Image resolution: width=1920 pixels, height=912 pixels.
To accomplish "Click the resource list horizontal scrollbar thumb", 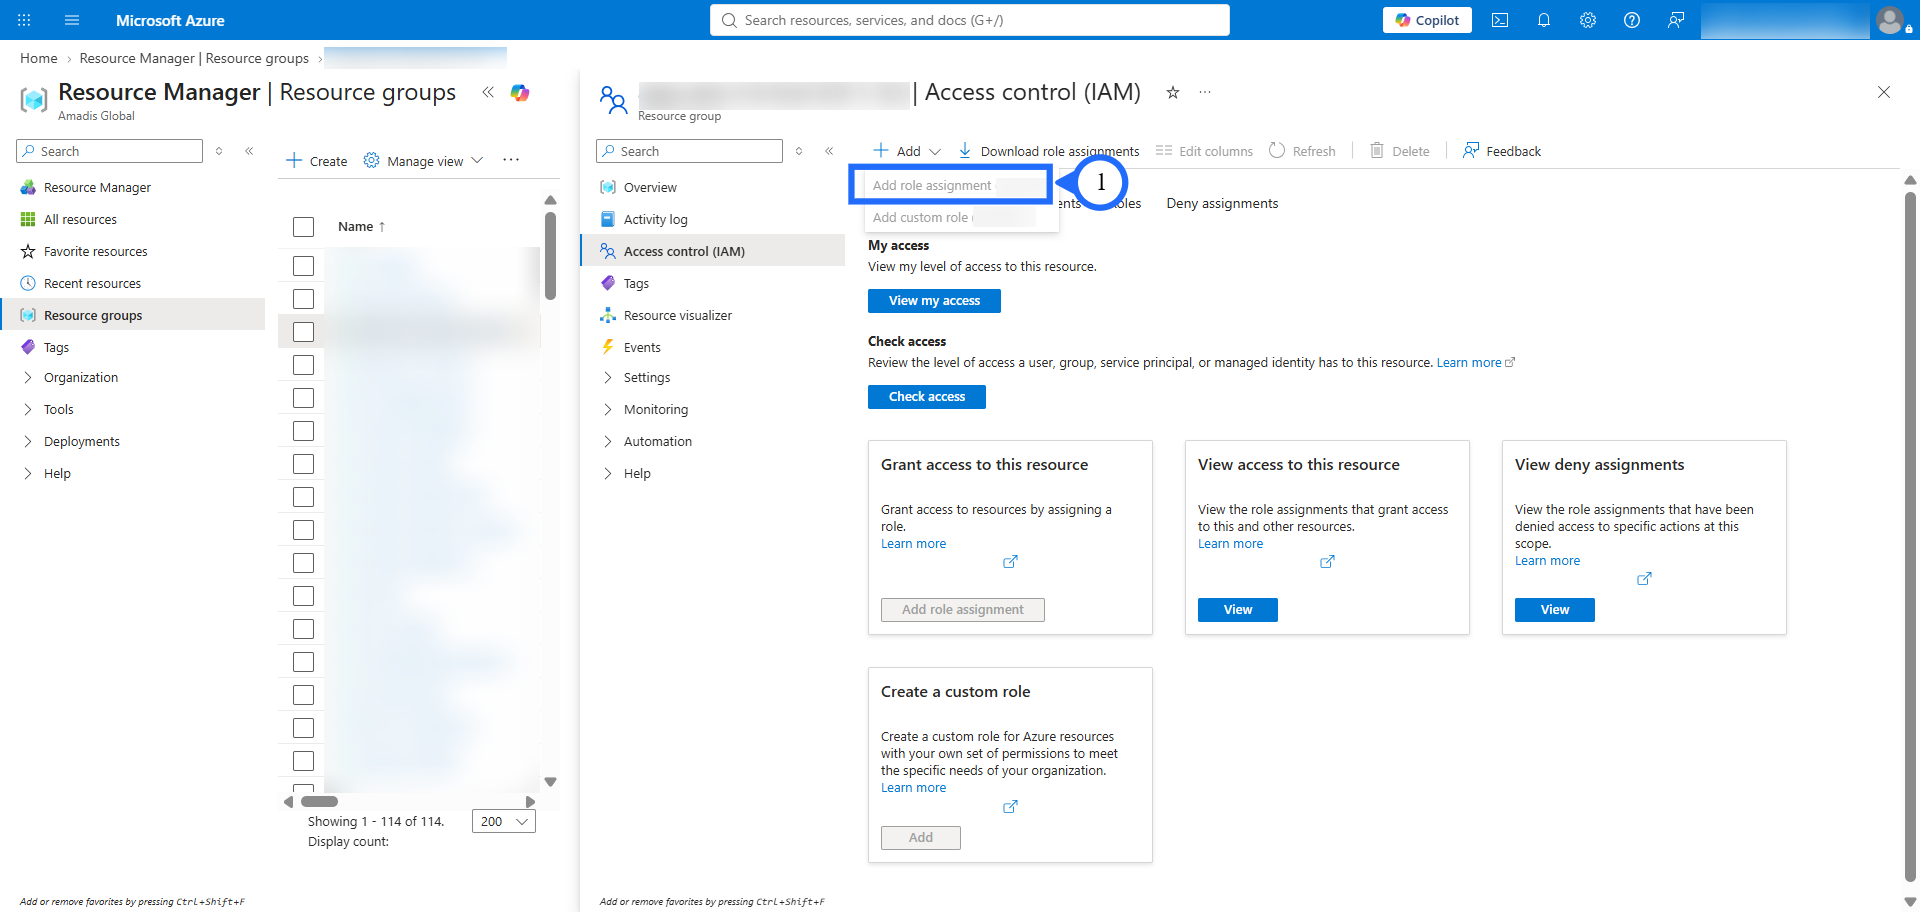I will coord(319,801).
